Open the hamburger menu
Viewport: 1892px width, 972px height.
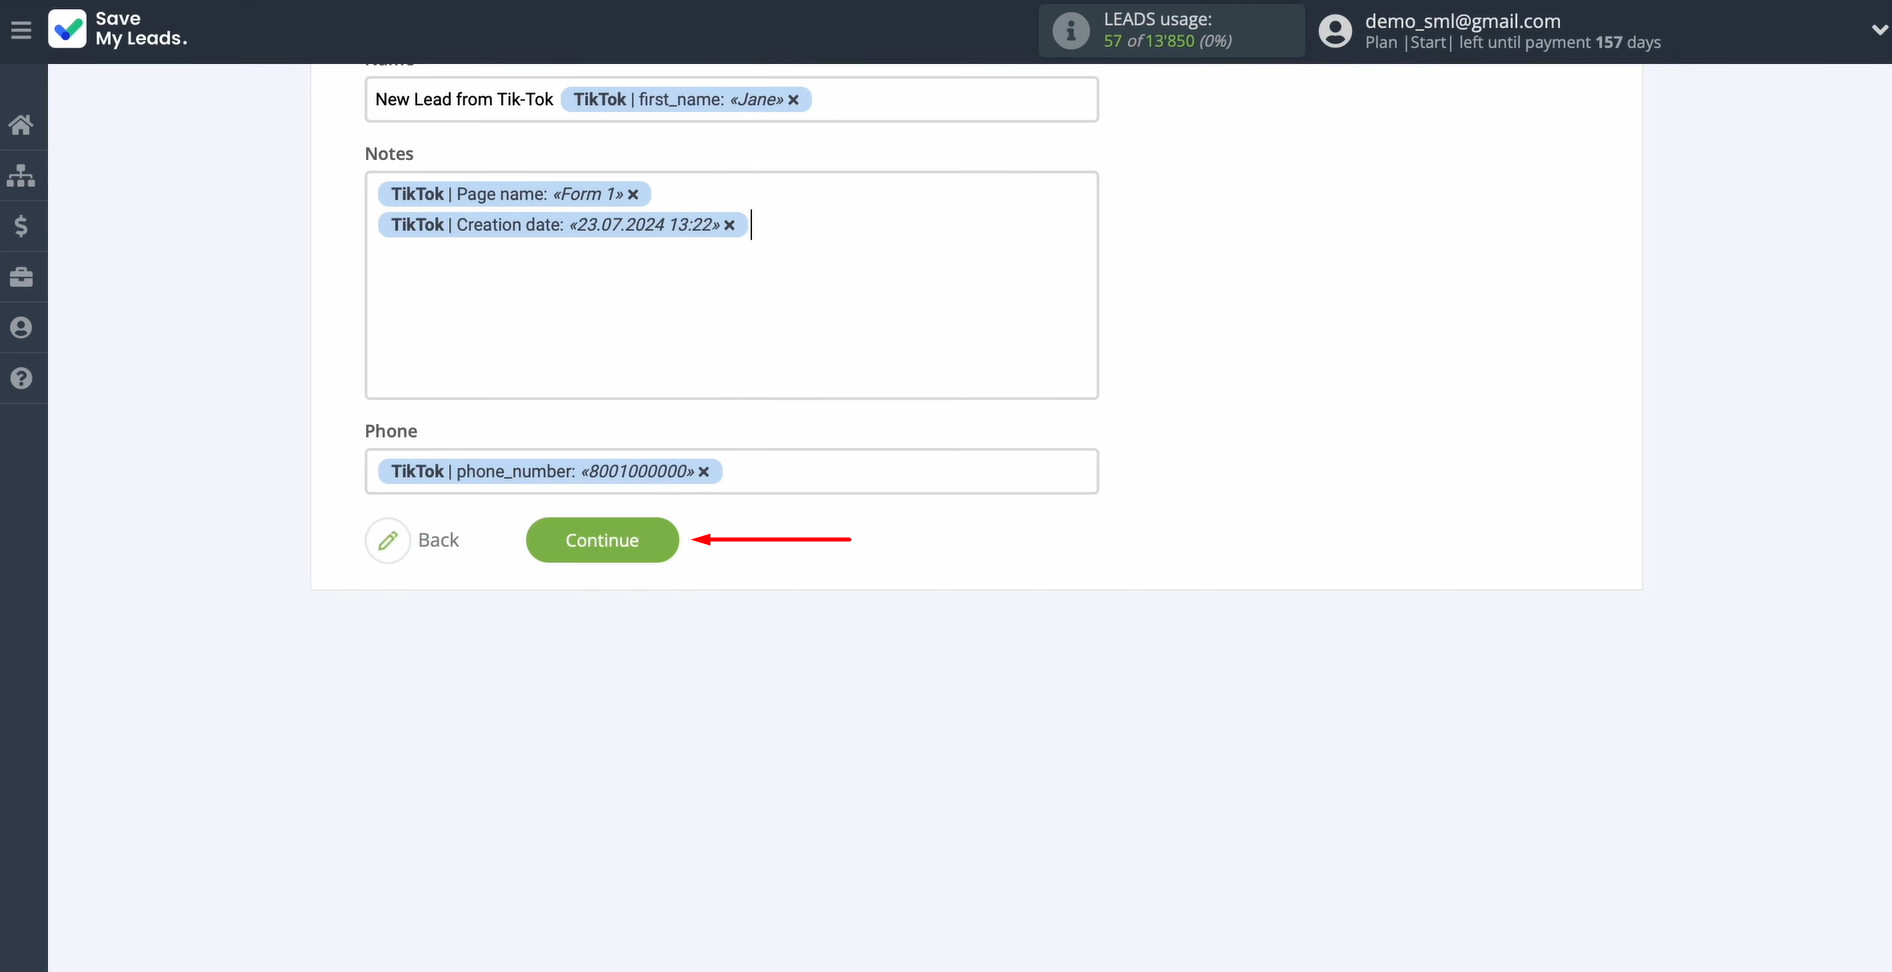(21, 30)
